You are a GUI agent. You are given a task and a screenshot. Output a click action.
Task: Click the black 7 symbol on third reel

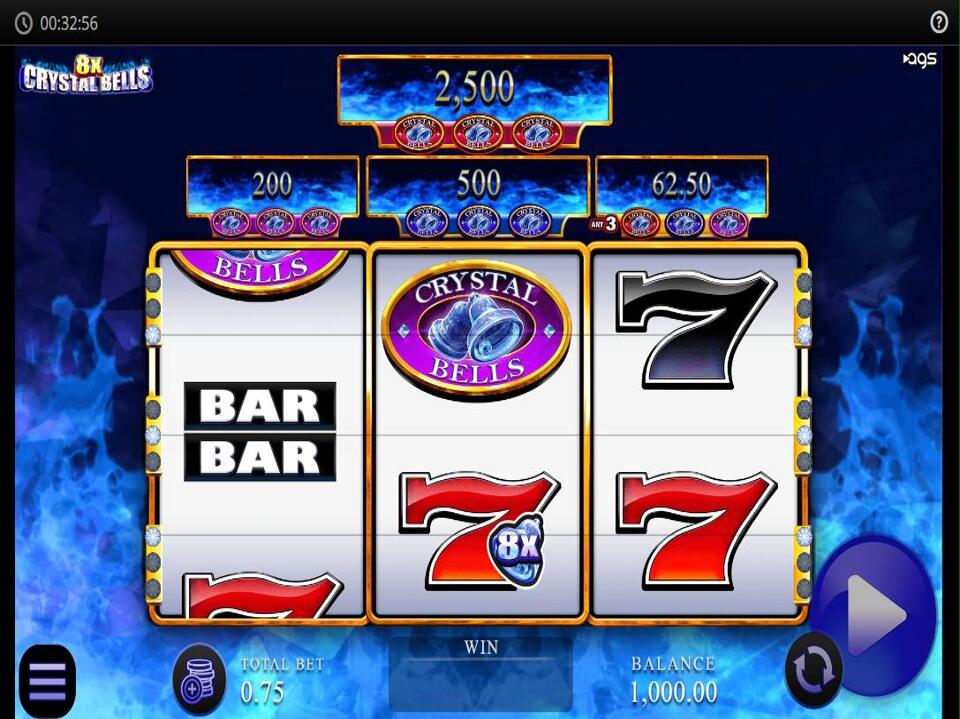(x=696, y=329)
